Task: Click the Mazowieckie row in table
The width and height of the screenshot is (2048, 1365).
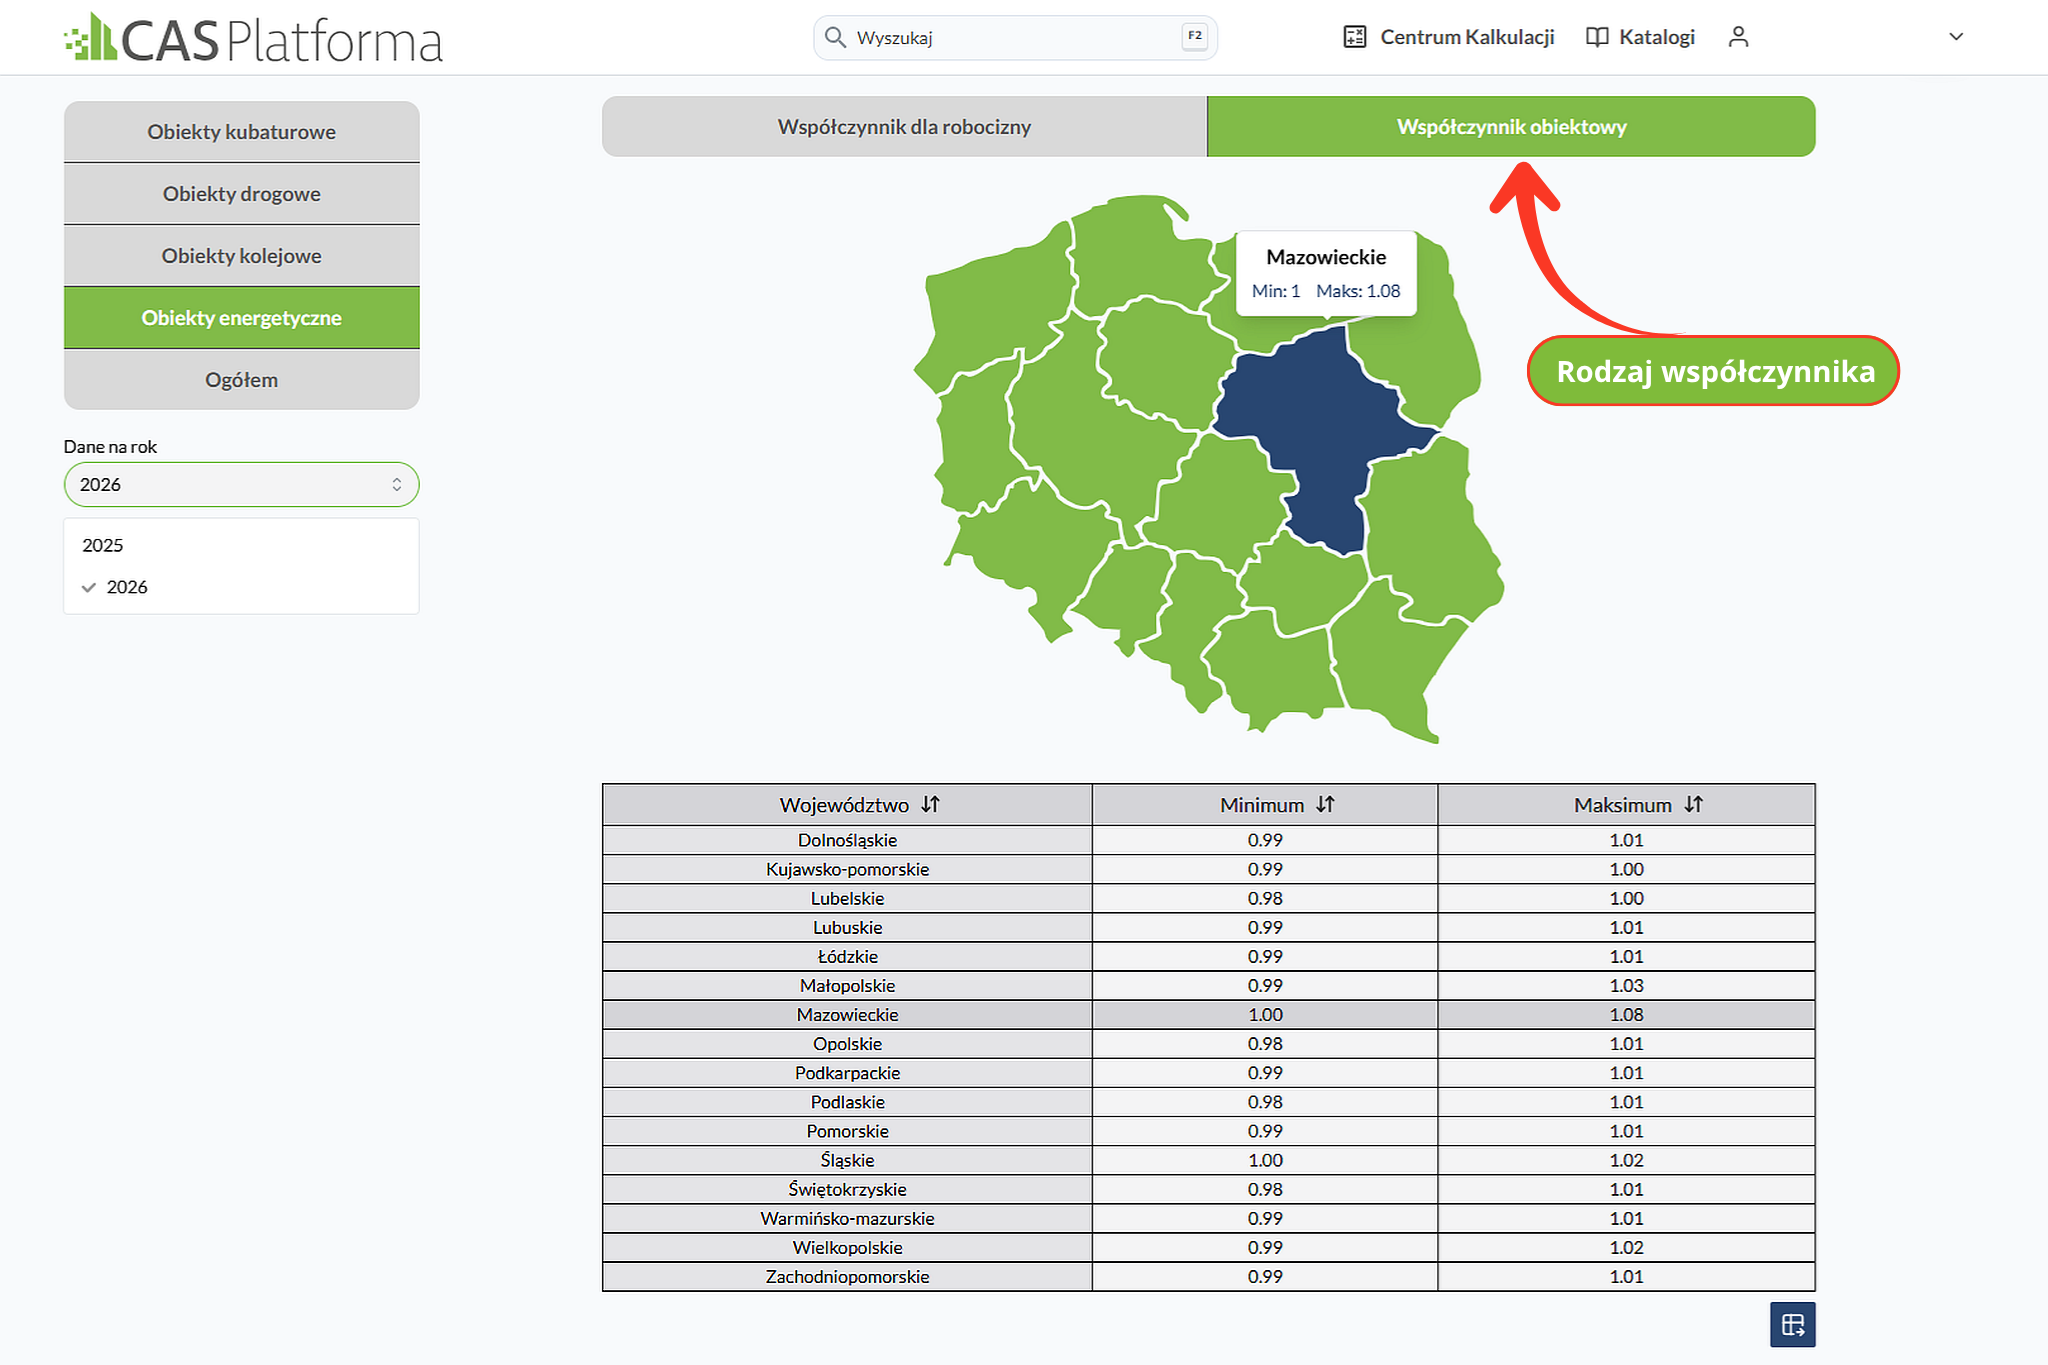Action: (x=1208, y=1015)
